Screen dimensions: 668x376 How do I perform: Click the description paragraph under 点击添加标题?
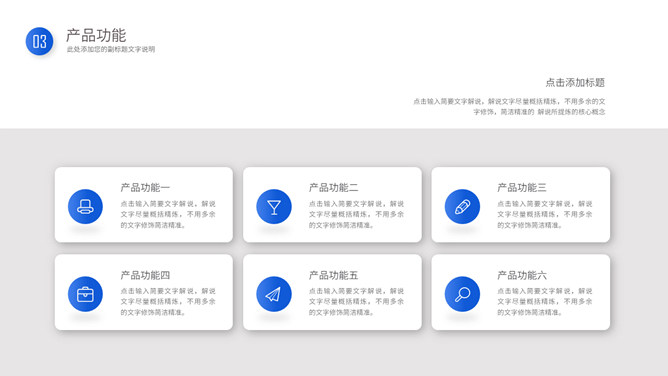[x=509, y=106]
